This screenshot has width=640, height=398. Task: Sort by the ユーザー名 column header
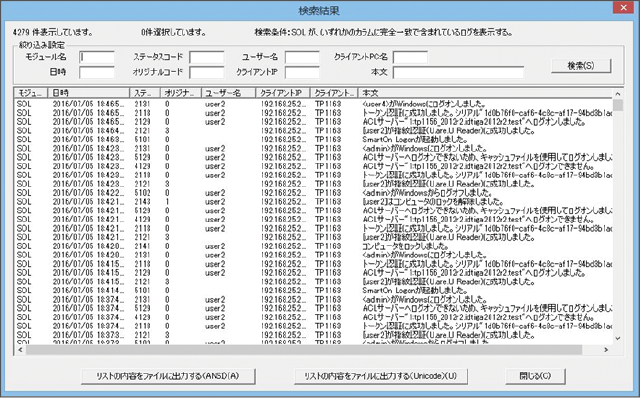coord(229,93)
